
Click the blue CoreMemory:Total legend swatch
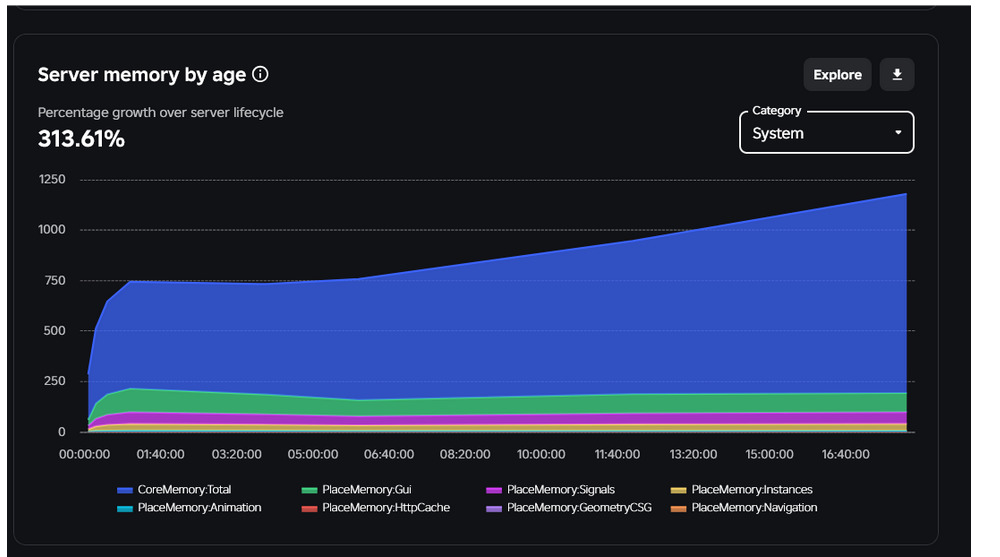tap(125, 490)
